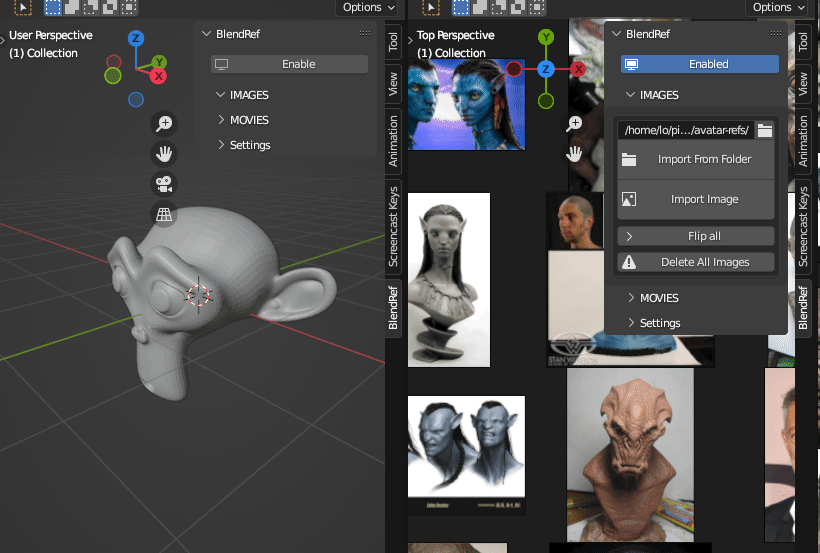Expand Settings section in right BlendRef panel
The width and height of the screenshot is (820, 553).
click(x=654, y=323)
